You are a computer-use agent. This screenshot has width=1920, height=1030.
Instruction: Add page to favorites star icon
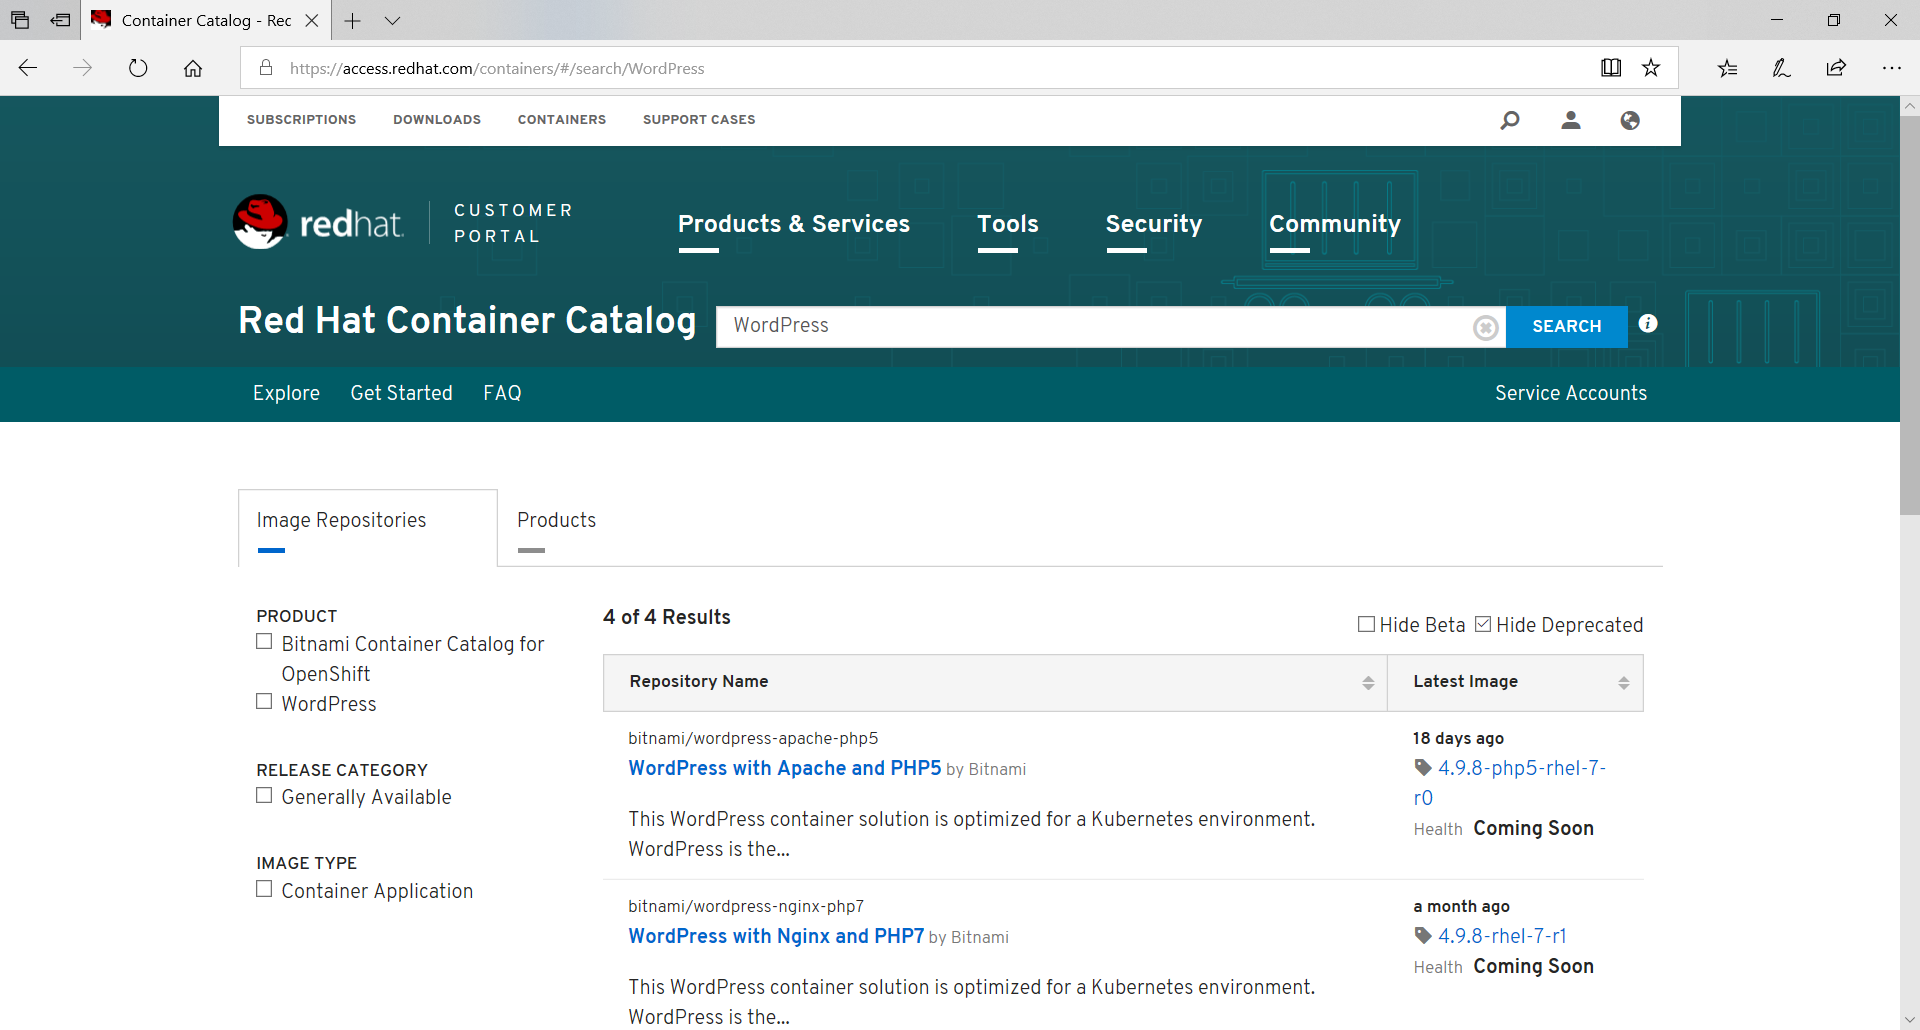[1651, 68]
